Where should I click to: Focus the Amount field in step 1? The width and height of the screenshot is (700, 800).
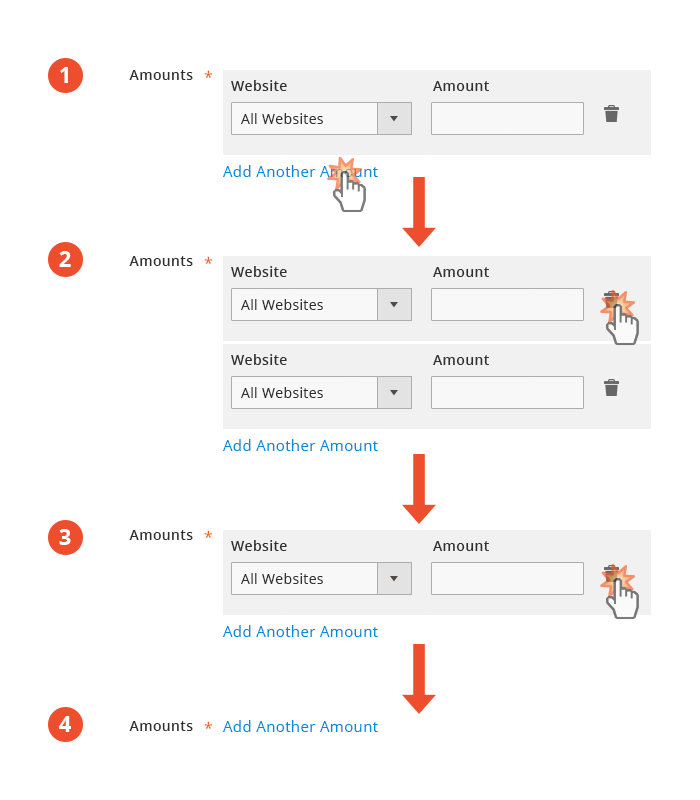(x=507, y=118)
